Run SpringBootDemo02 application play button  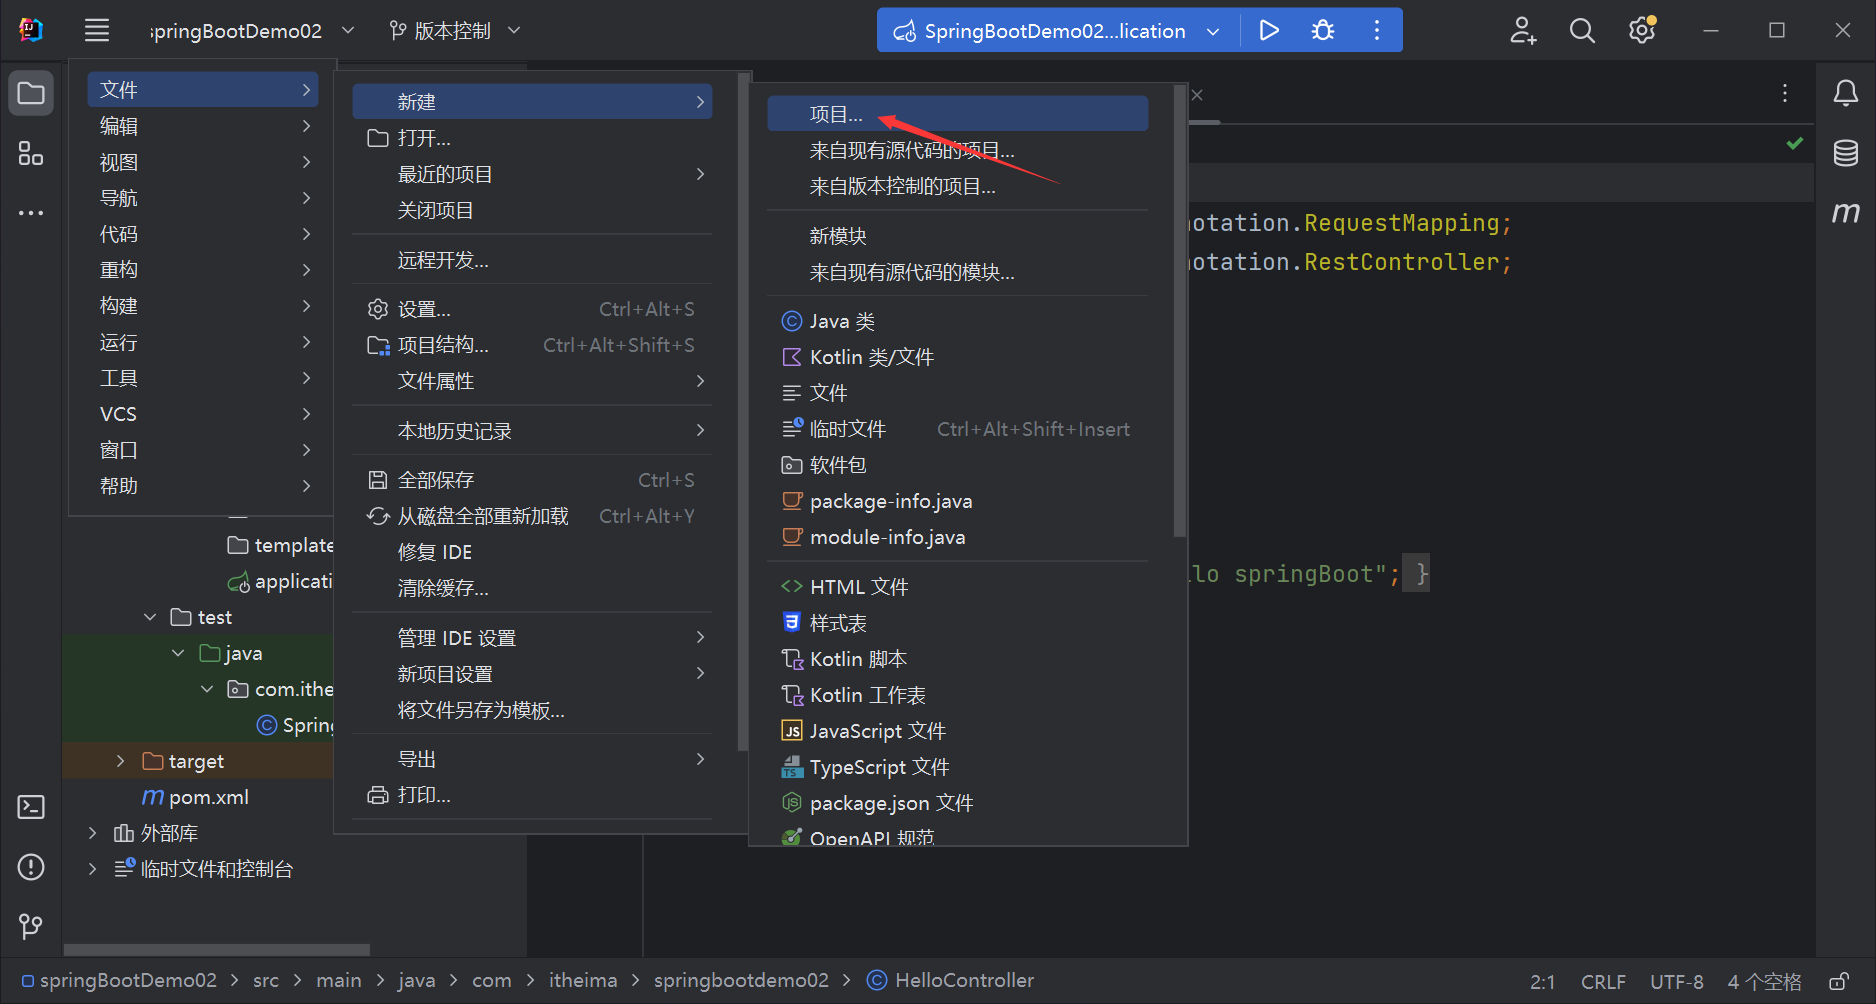click(1269, 30)
